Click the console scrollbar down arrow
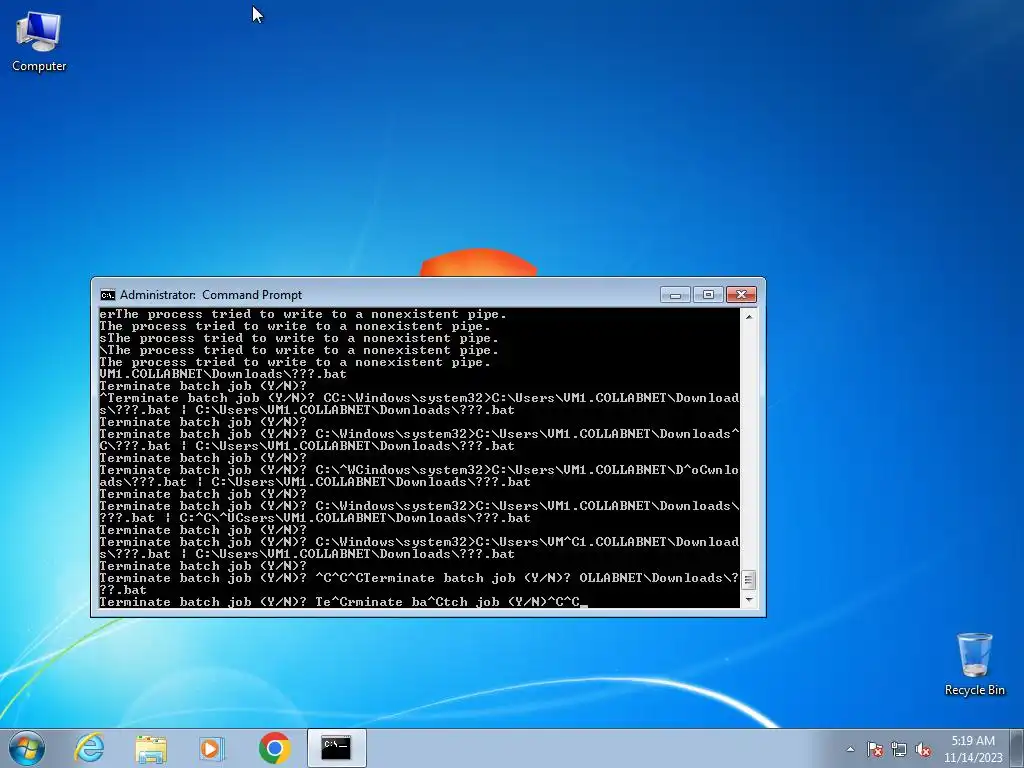 point(749,600)
